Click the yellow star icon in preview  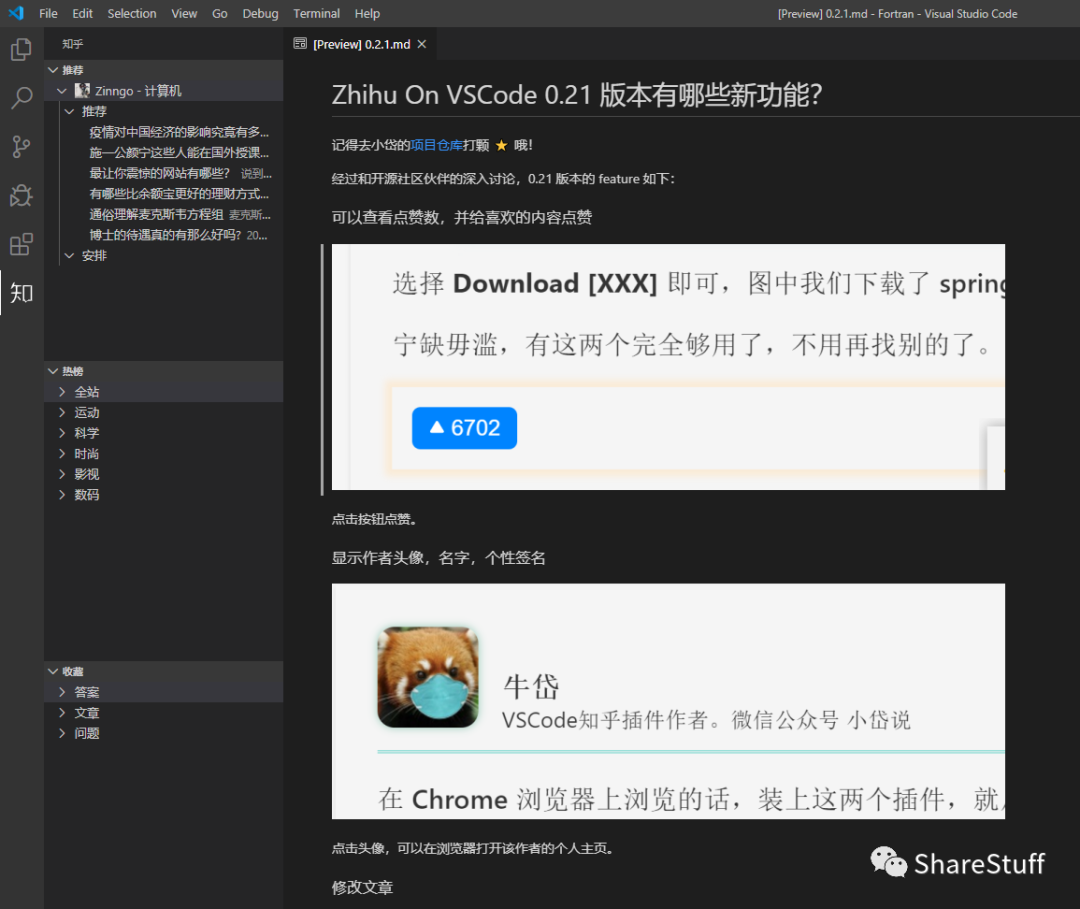coord(501,145)
